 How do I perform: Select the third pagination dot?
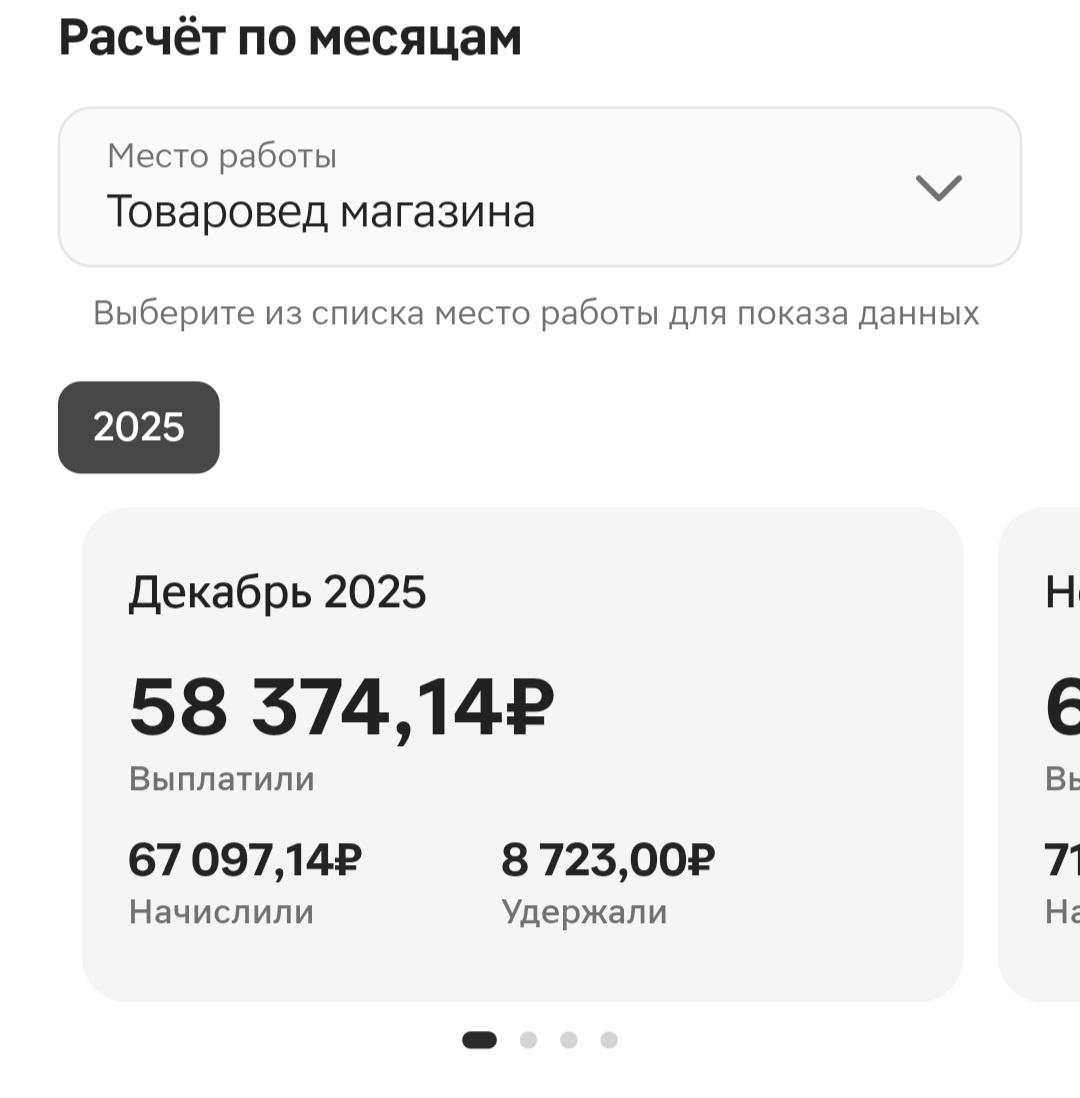point(568,1039)
